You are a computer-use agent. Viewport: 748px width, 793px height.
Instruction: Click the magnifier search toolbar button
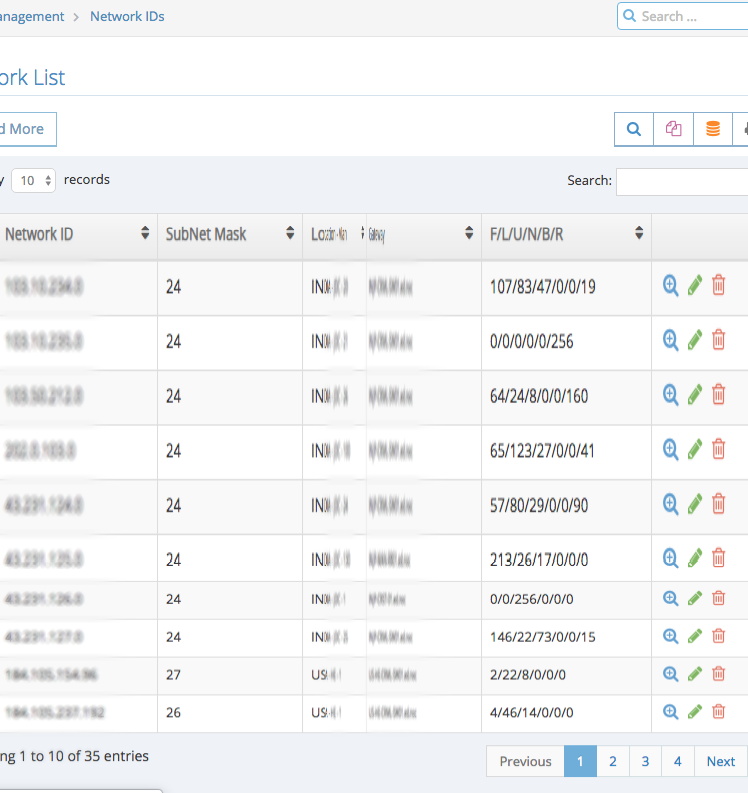[634, 129]
